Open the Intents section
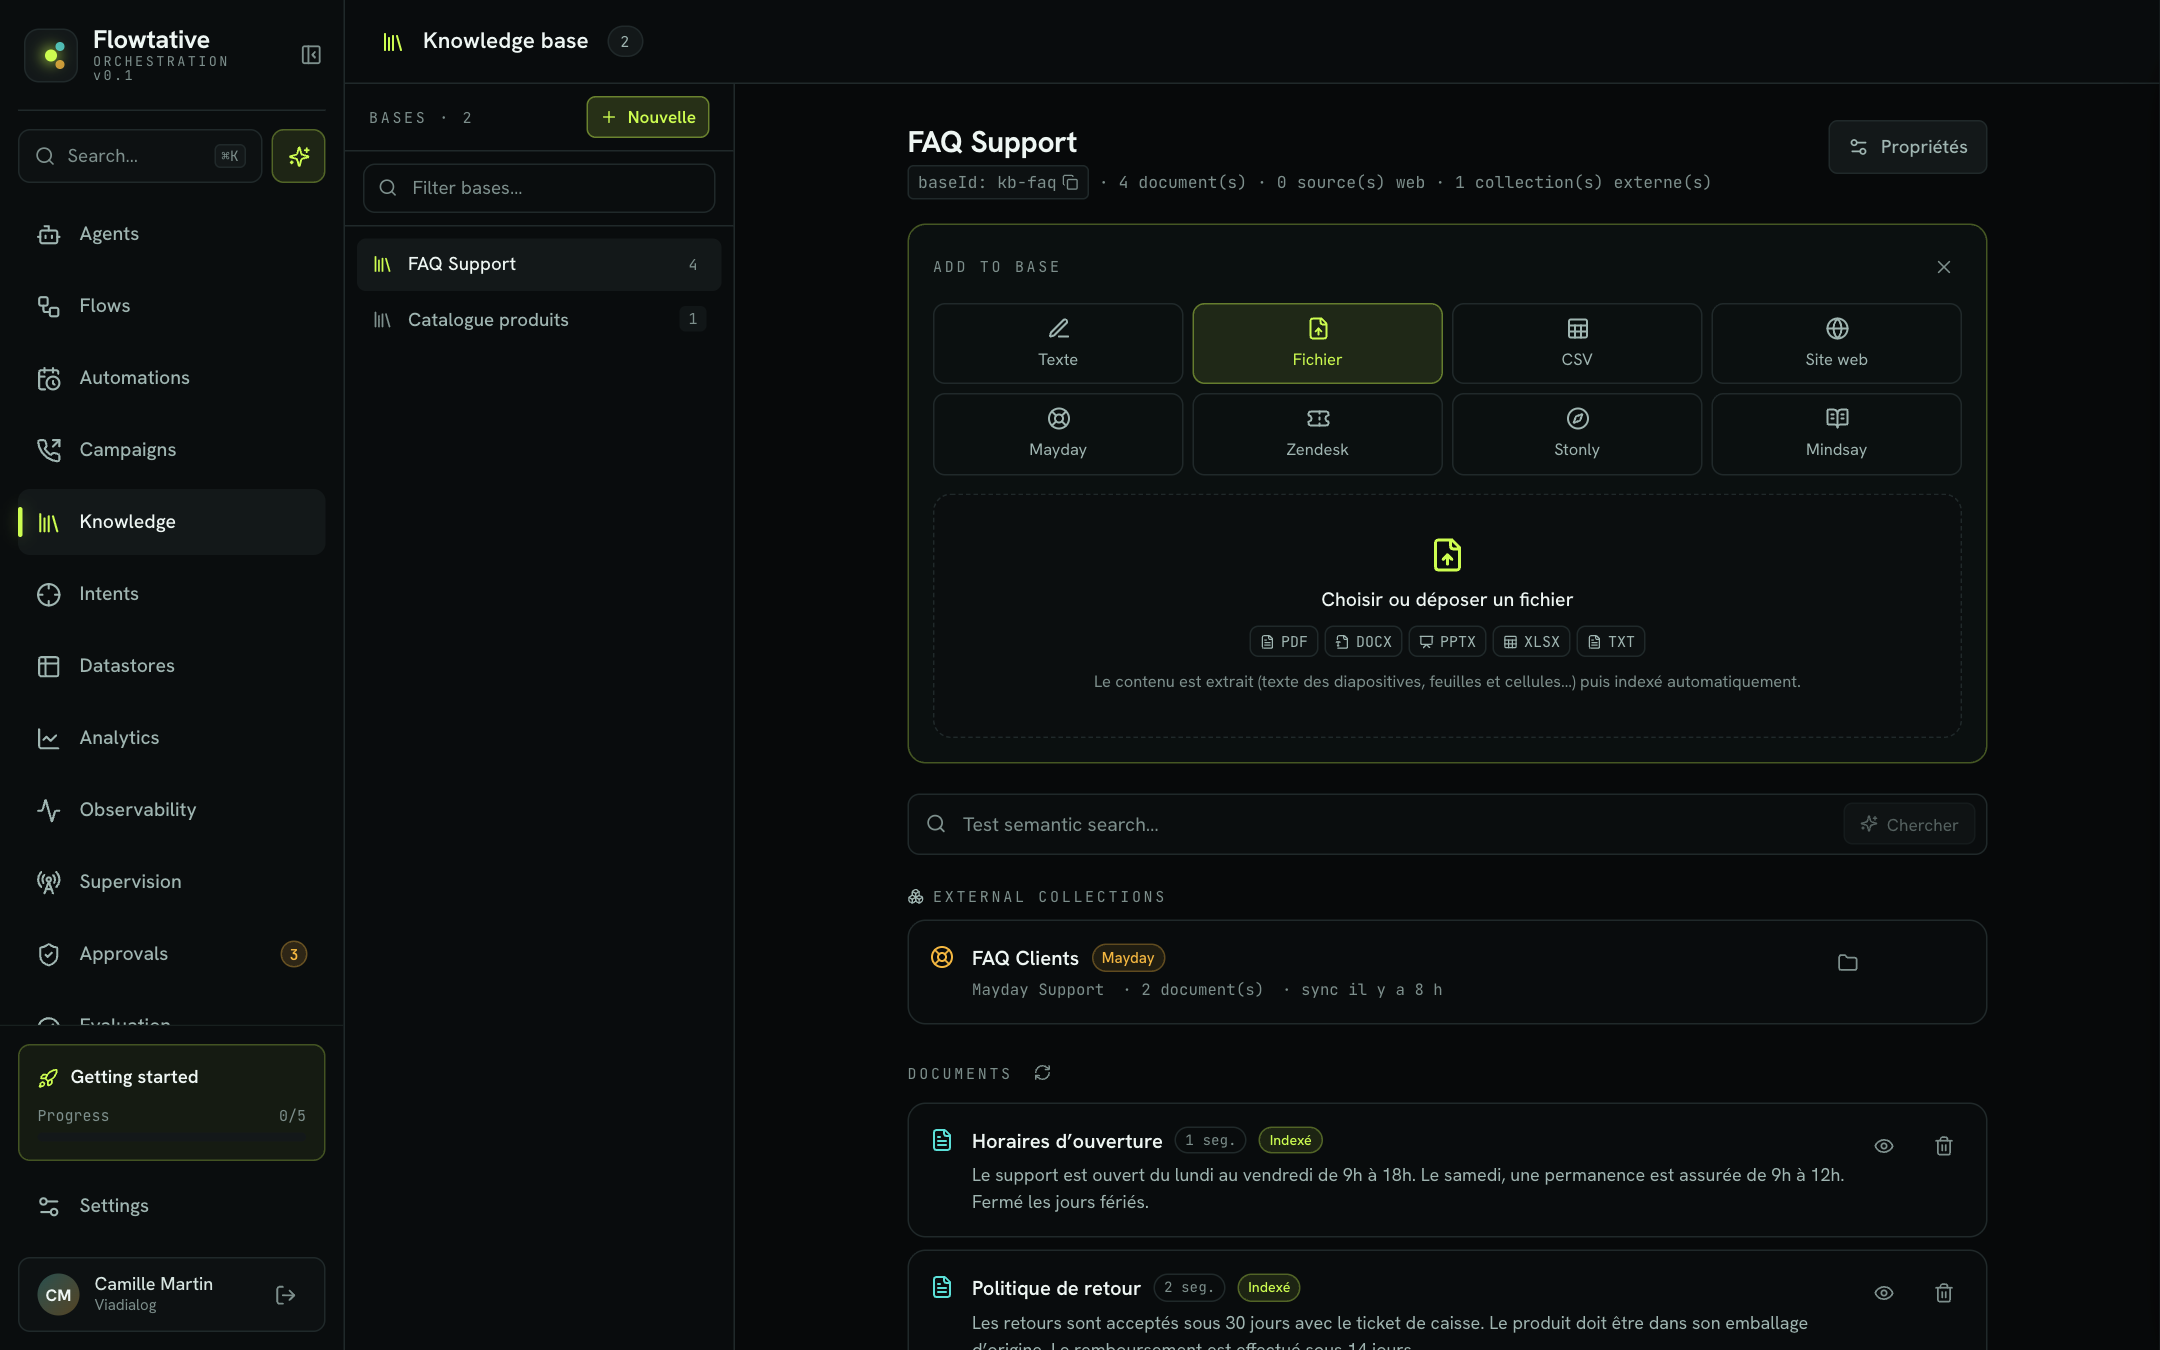 click(171, 594)
